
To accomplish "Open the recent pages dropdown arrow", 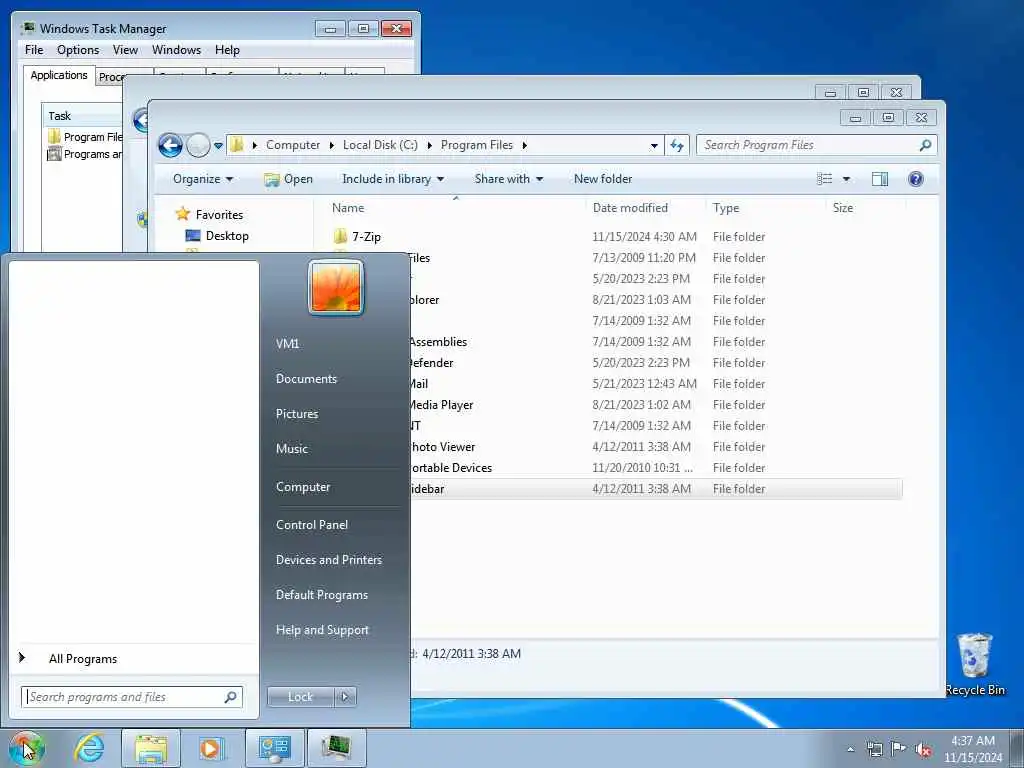I will [218, 146].
